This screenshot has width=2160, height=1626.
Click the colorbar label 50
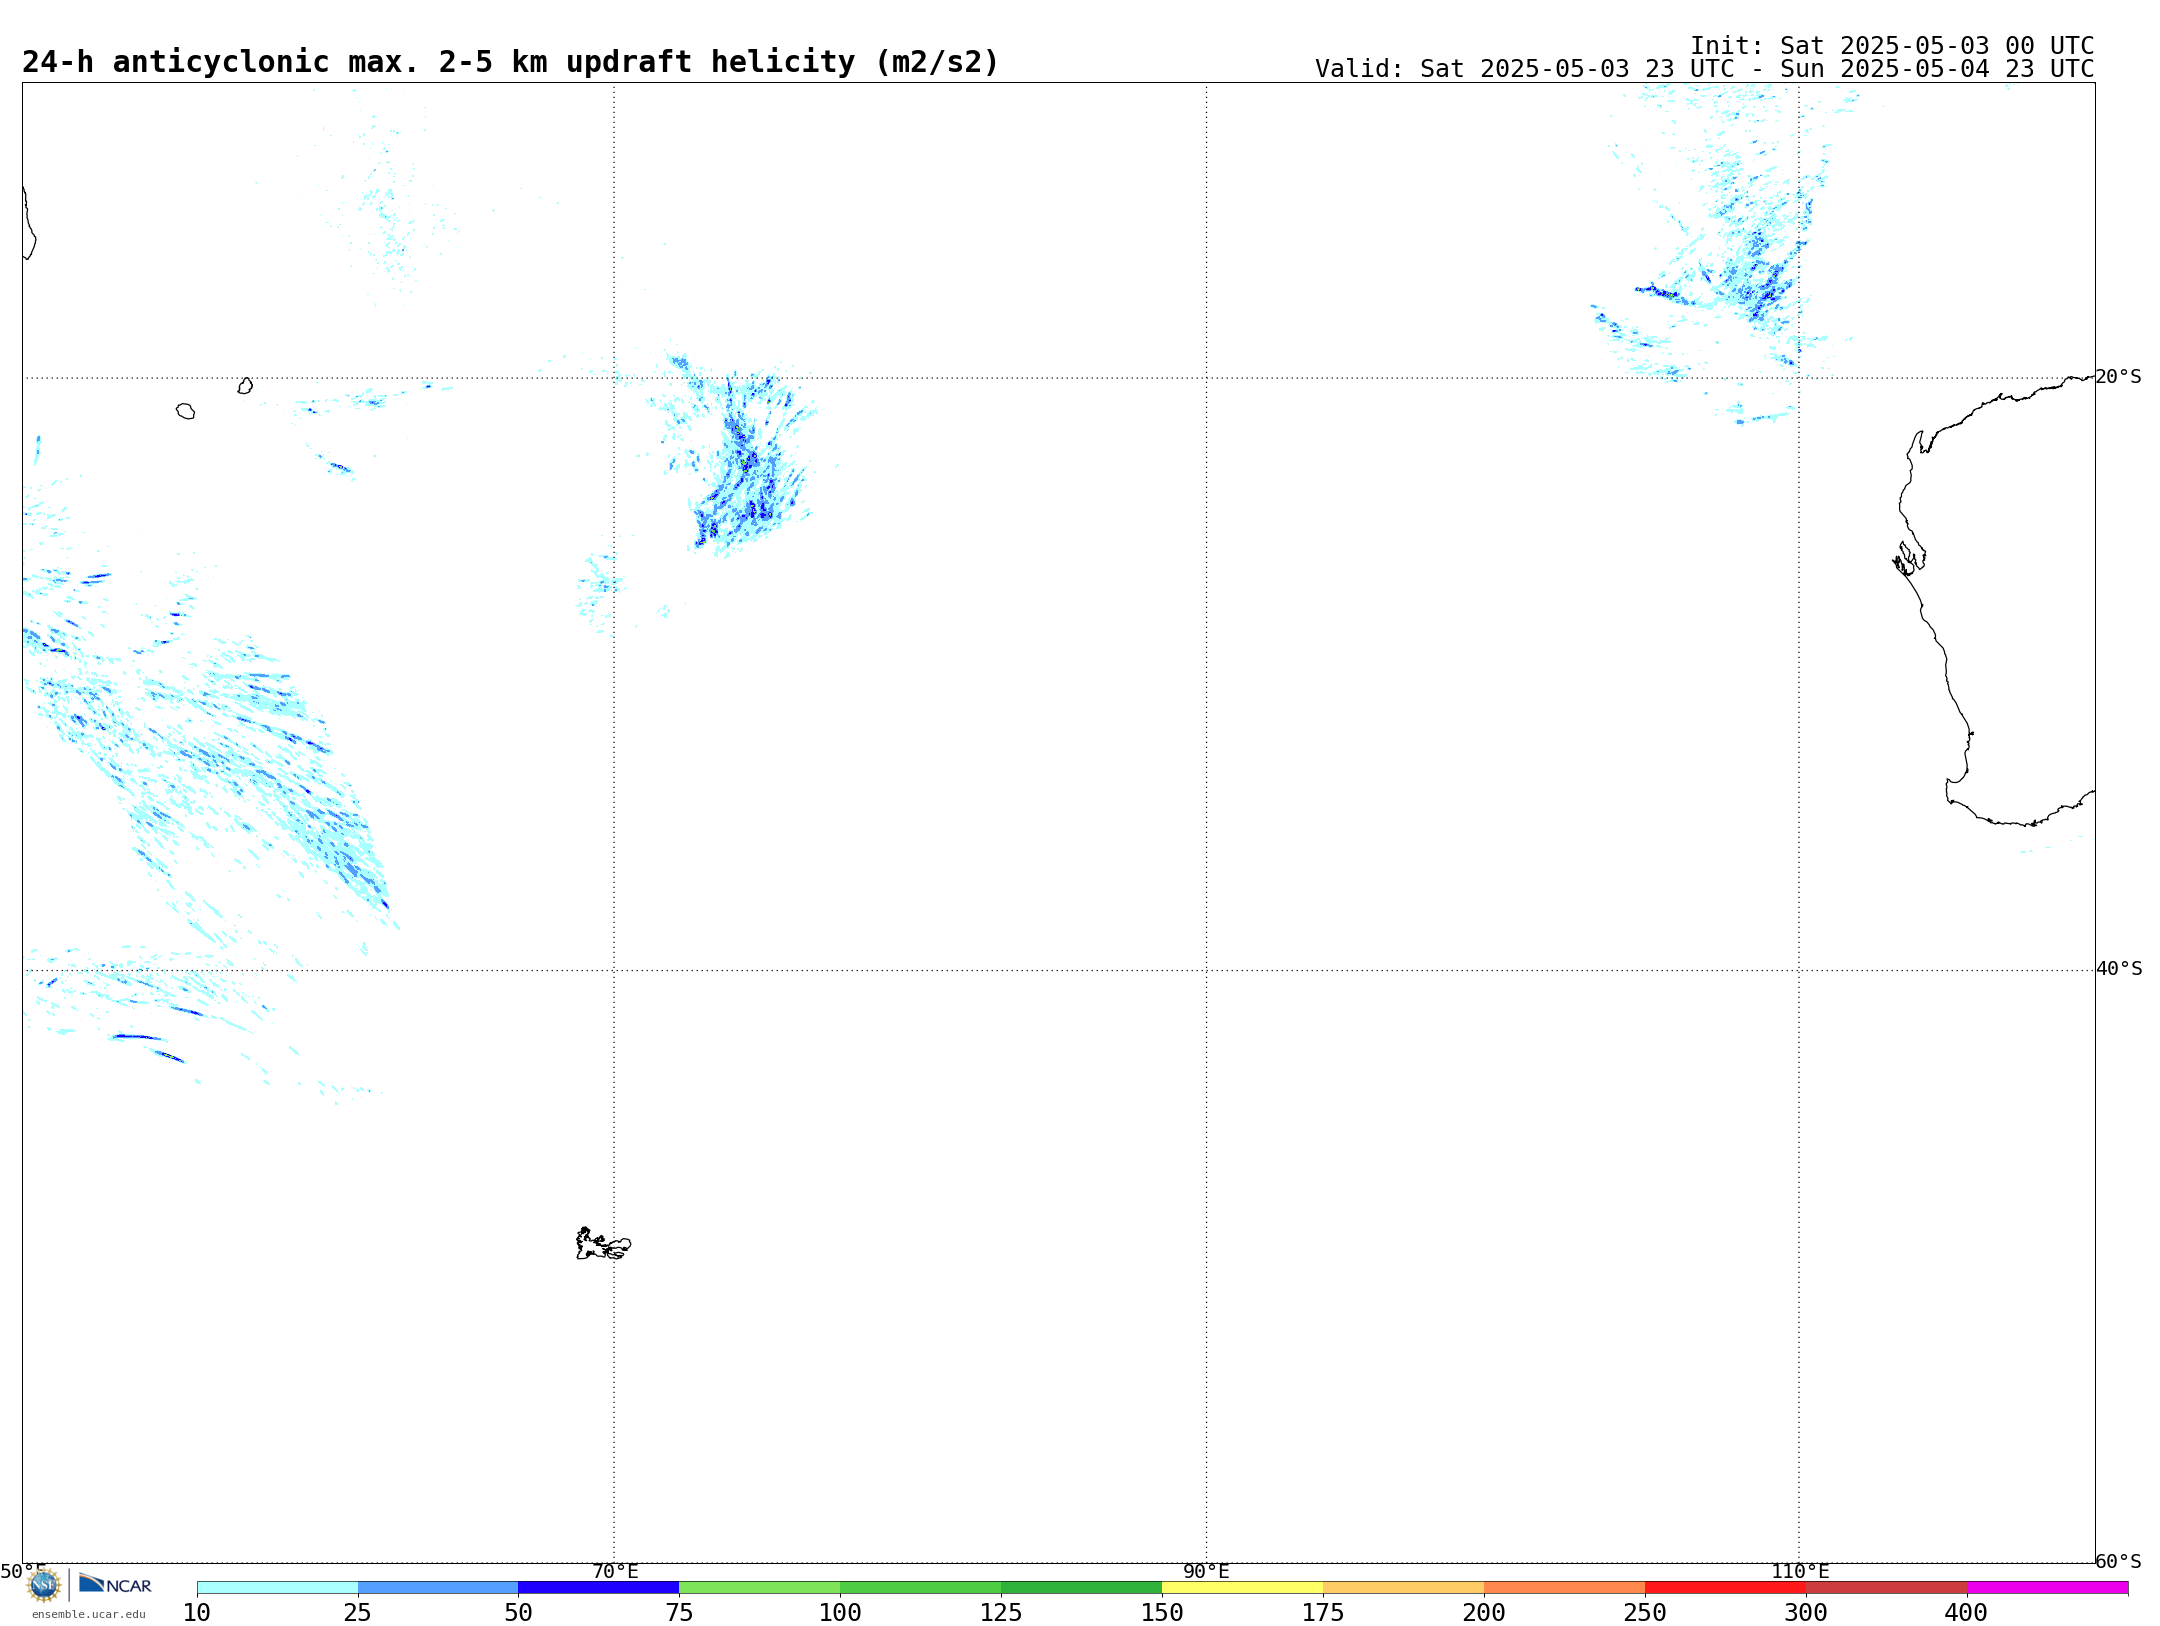[x=518, y=1613]
